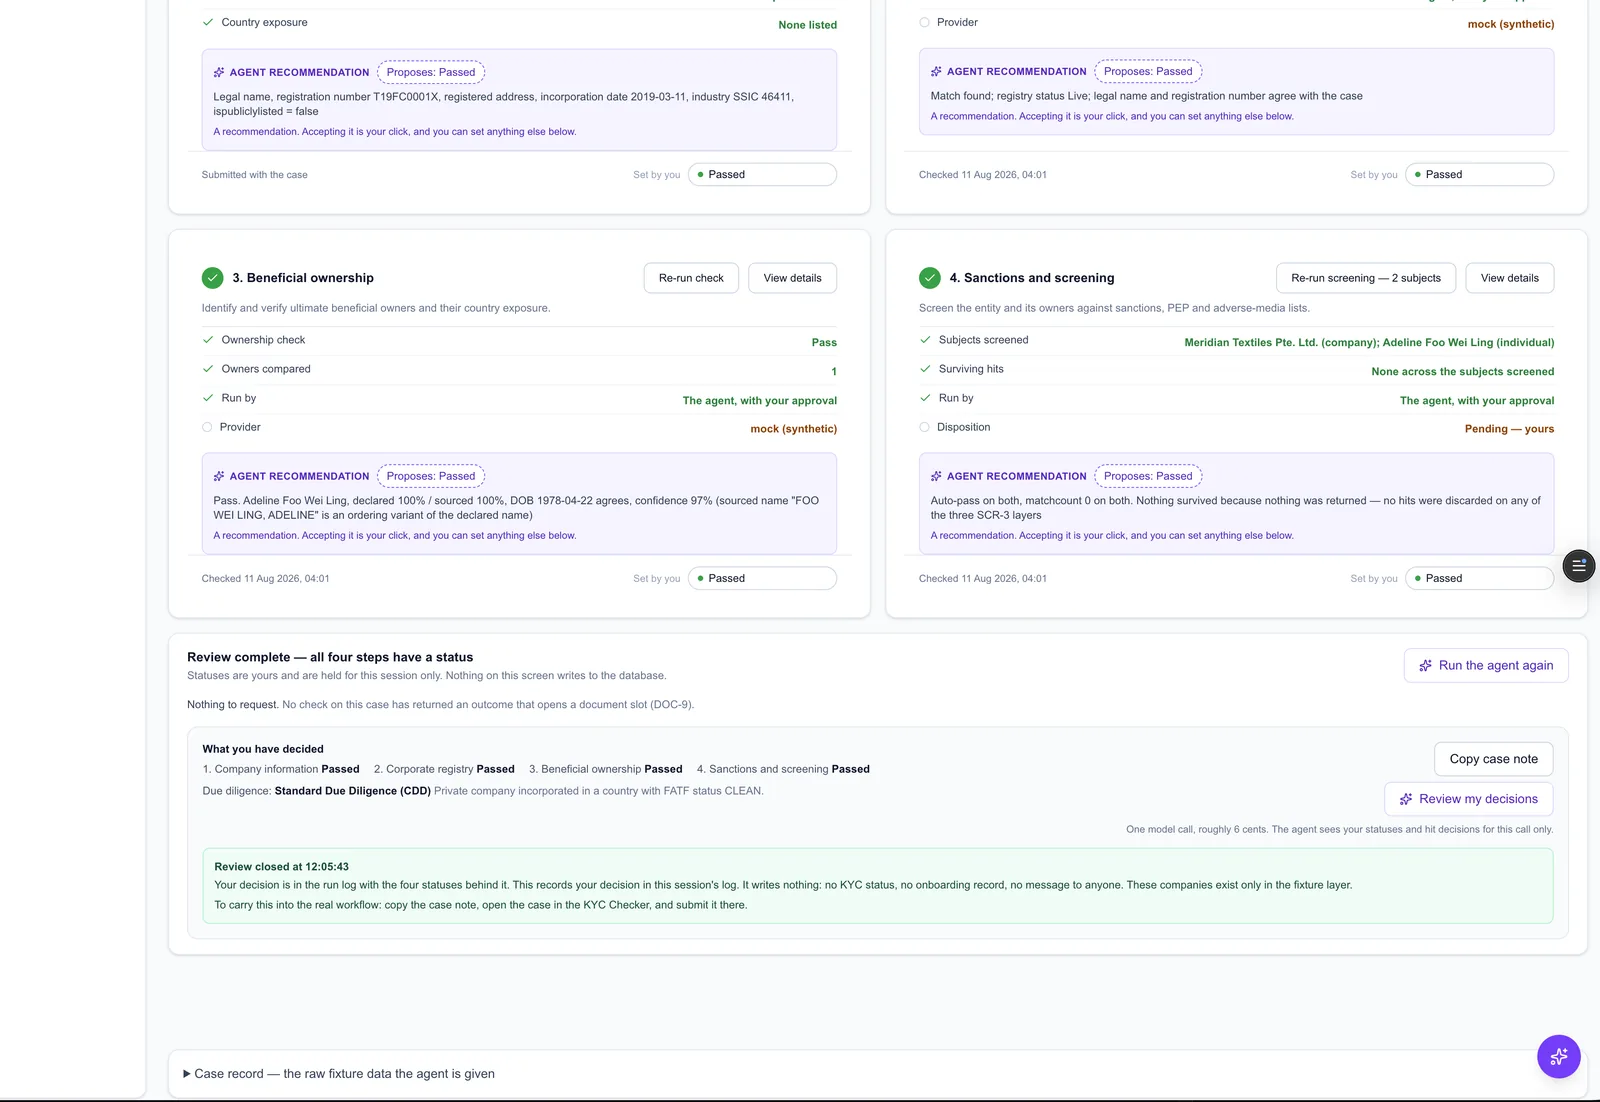This screenshot has width=1600, height=1102.
Task: Open View details for Sanctions and screening
Action: [1509, 278]
